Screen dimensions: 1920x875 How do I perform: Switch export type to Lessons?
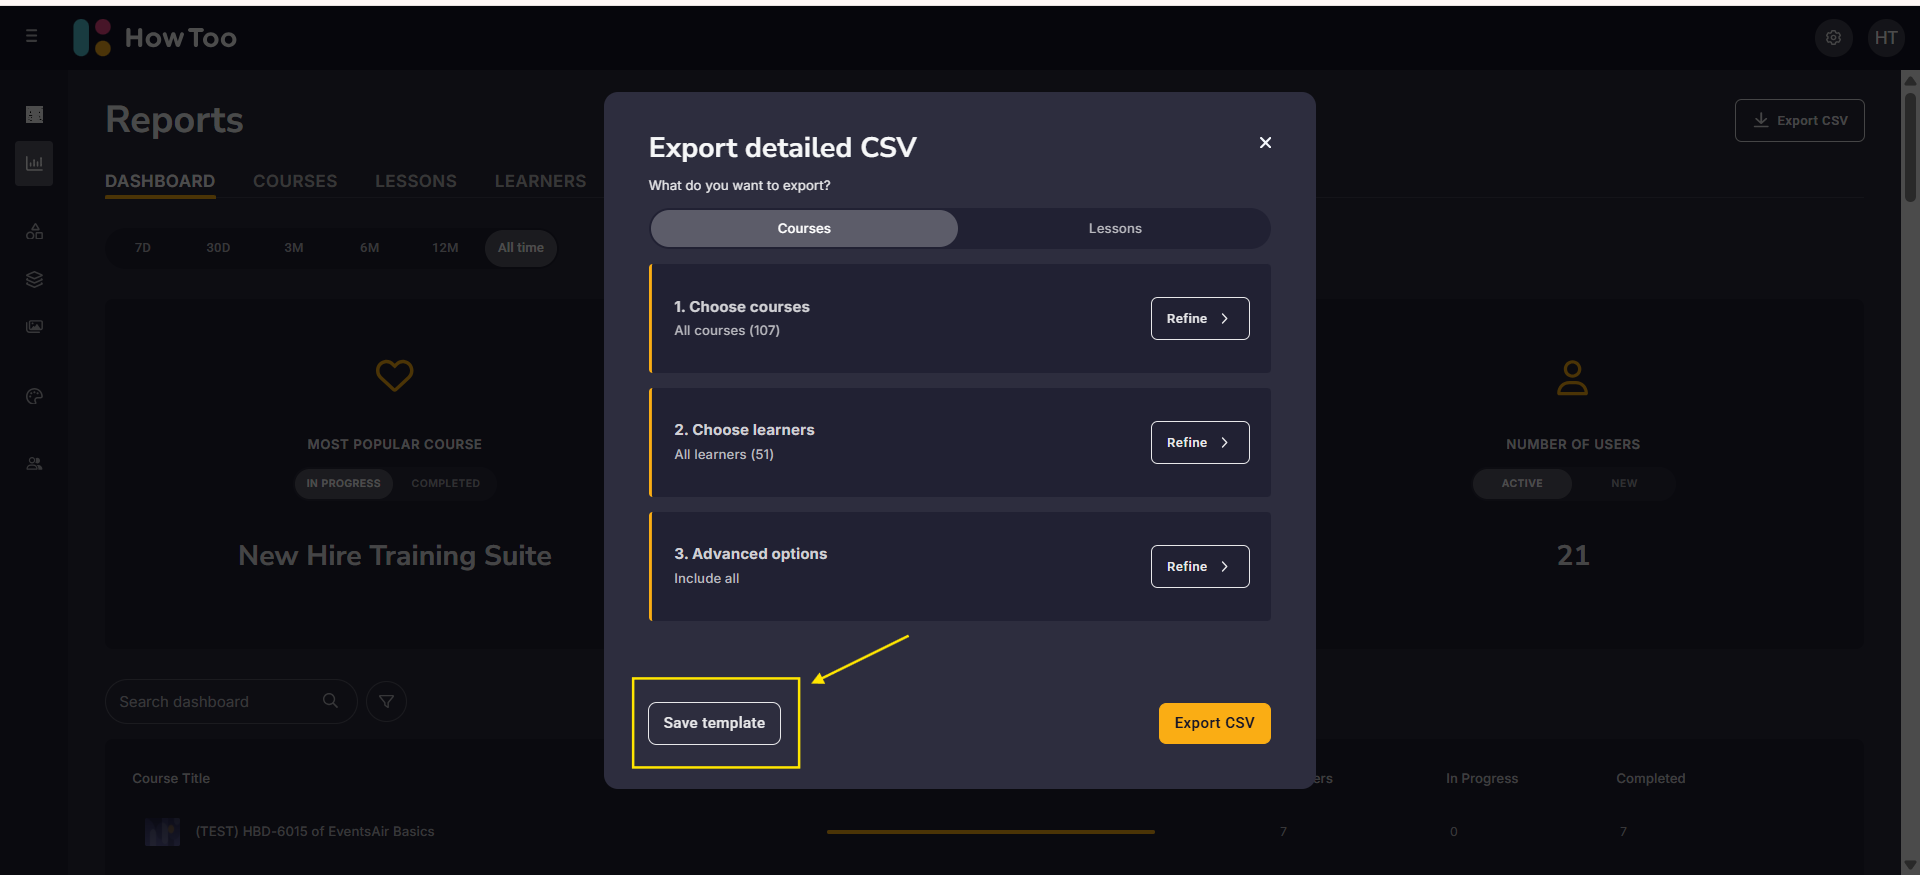pos(1114,229)
